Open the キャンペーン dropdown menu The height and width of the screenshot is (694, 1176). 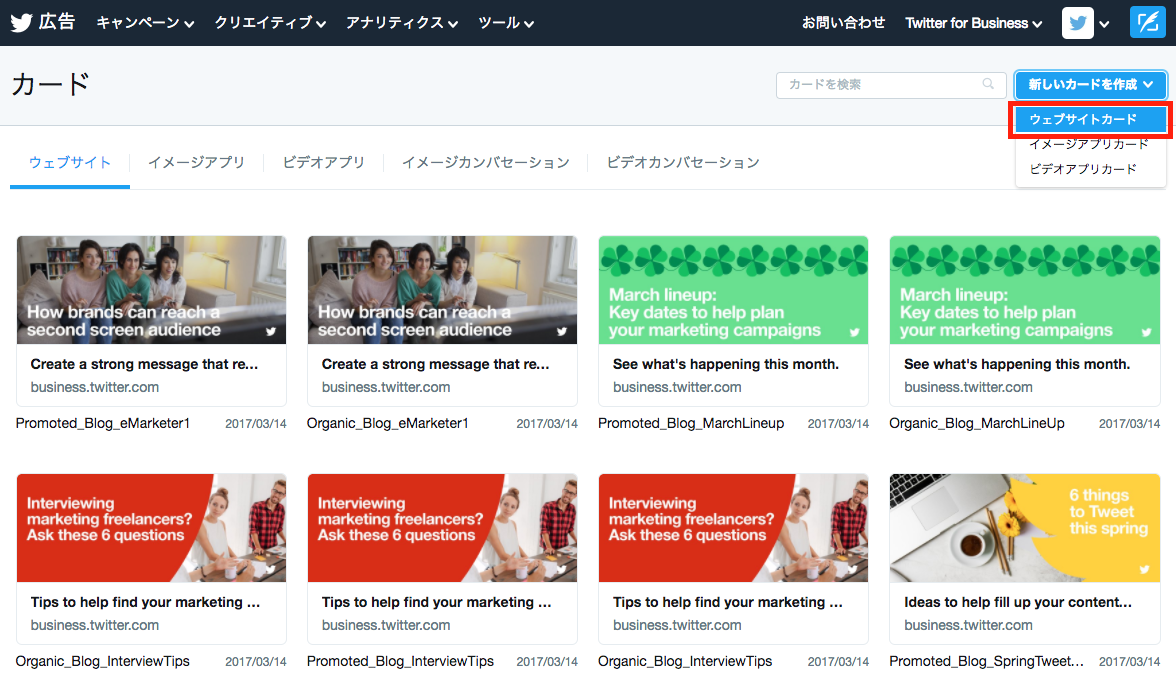pos(145,23)
